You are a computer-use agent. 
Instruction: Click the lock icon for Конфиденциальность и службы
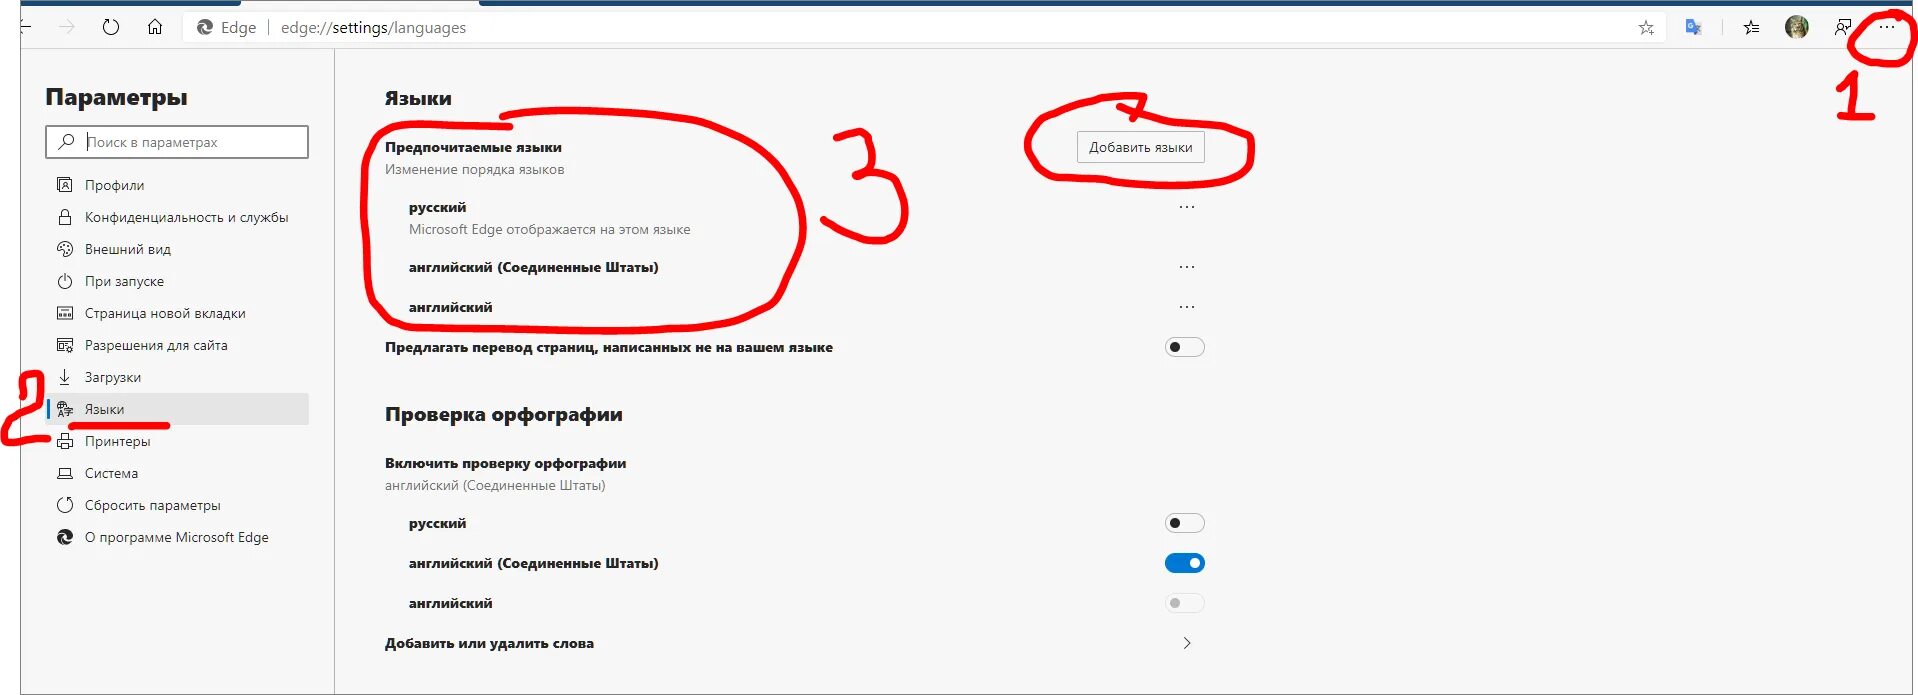pyautogui.click(x=65, y=217)
